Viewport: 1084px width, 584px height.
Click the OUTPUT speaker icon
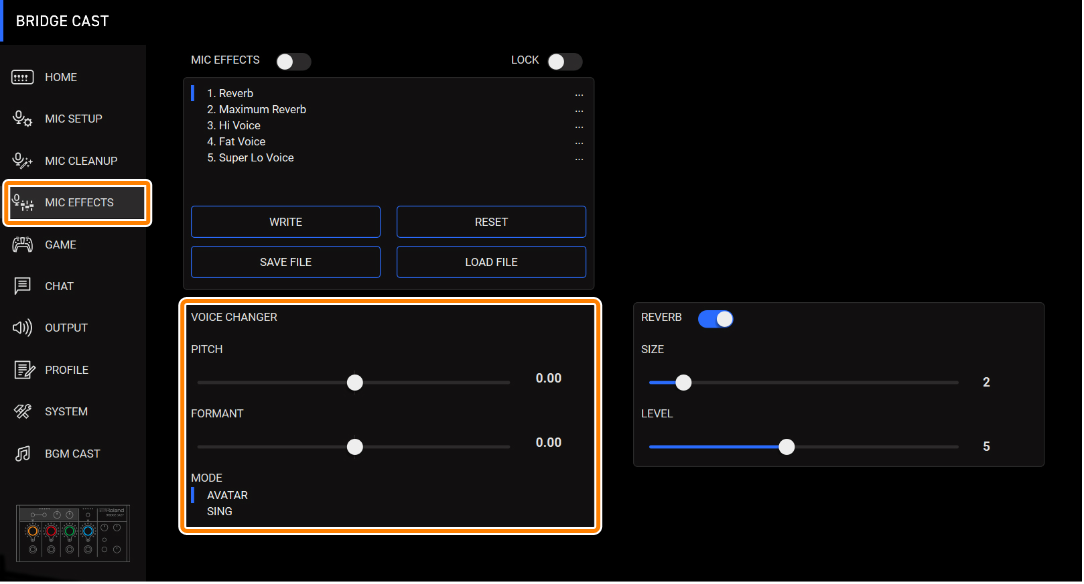(22, 328)
